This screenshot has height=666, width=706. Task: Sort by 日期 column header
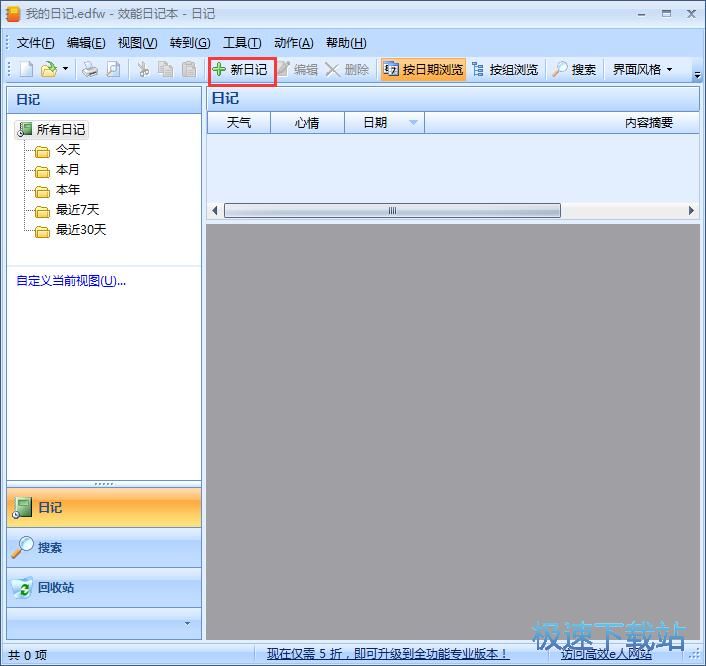pos(385,122)
